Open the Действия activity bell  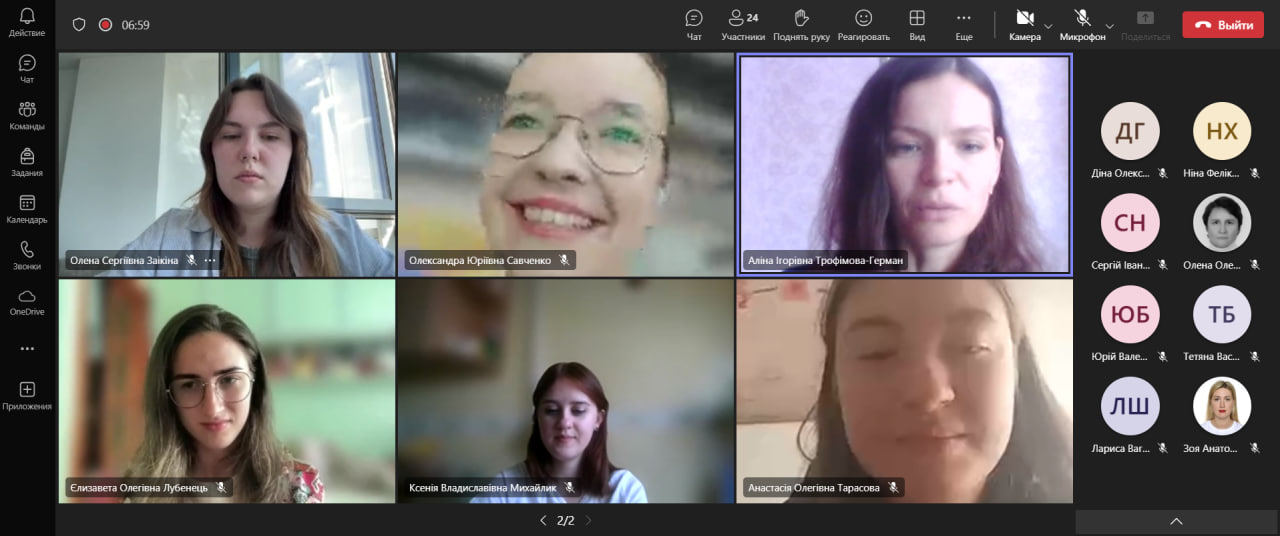pos(27,22)
